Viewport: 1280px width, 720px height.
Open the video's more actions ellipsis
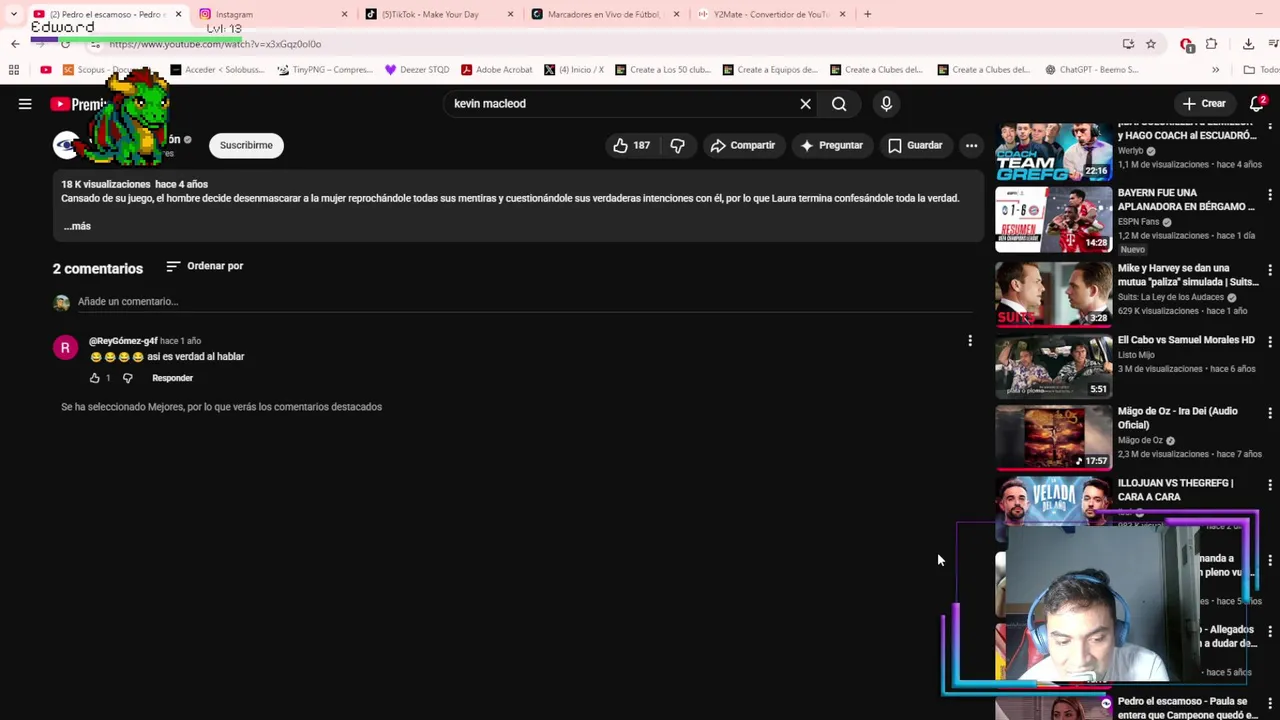point(971,145)
